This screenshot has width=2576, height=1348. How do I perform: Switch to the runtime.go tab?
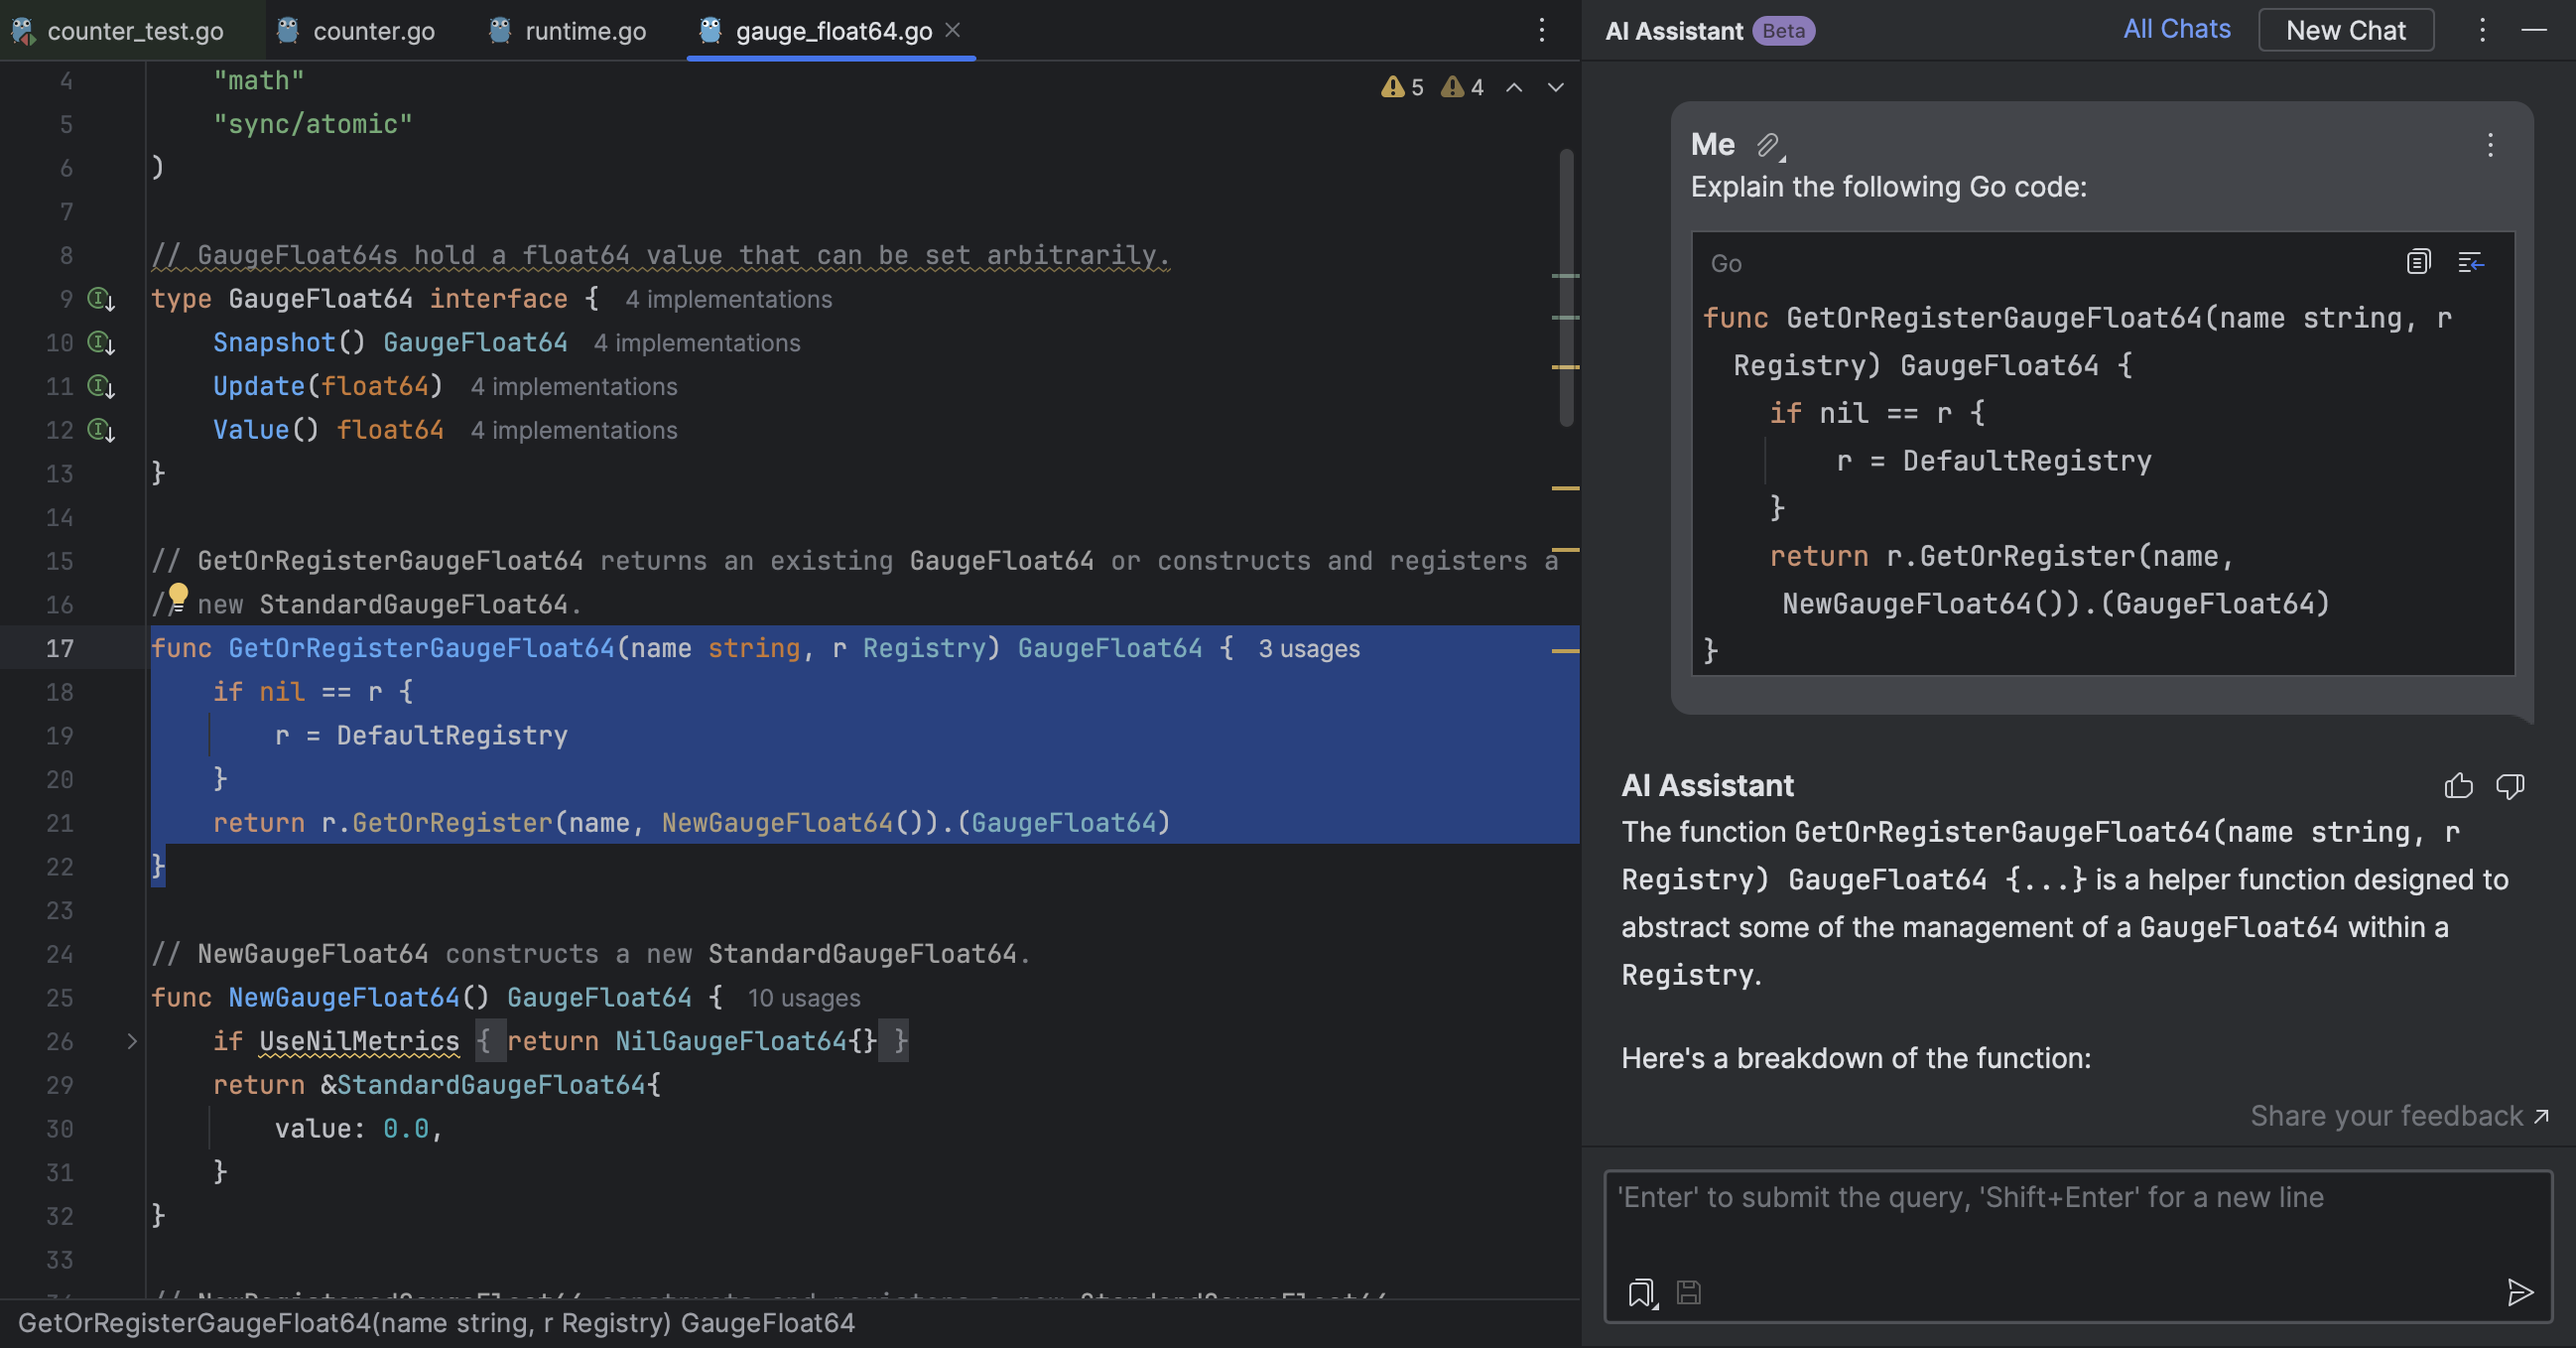(584, 31)
